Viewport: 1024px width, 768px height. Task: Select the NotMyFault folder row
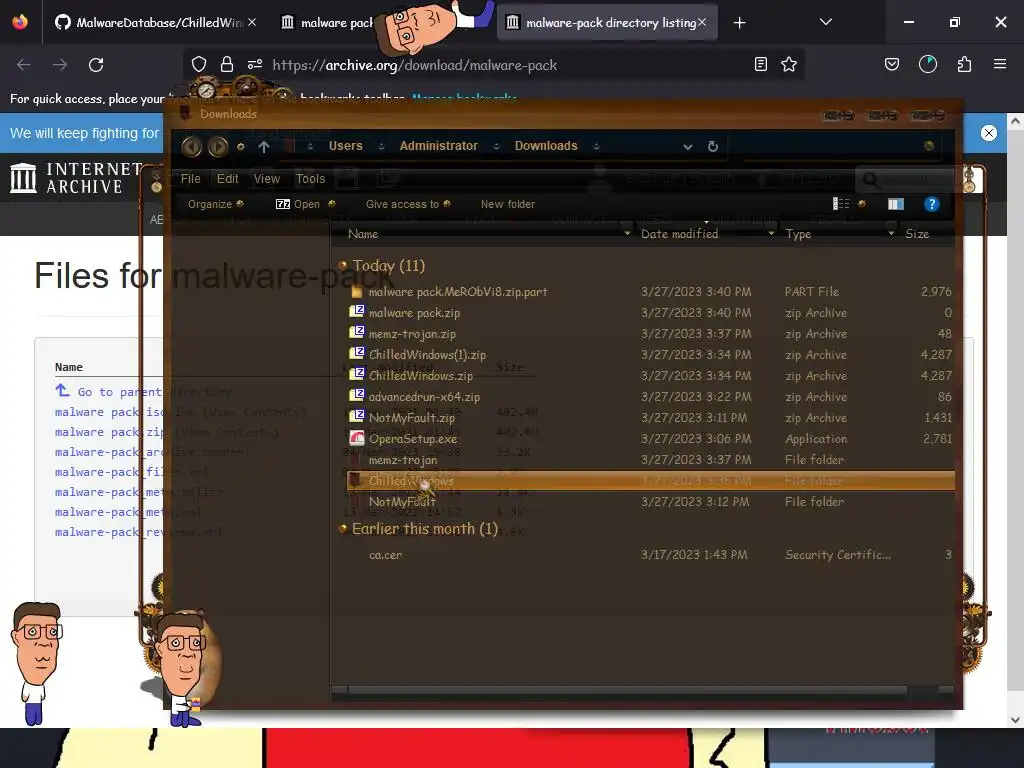(649, 502)
